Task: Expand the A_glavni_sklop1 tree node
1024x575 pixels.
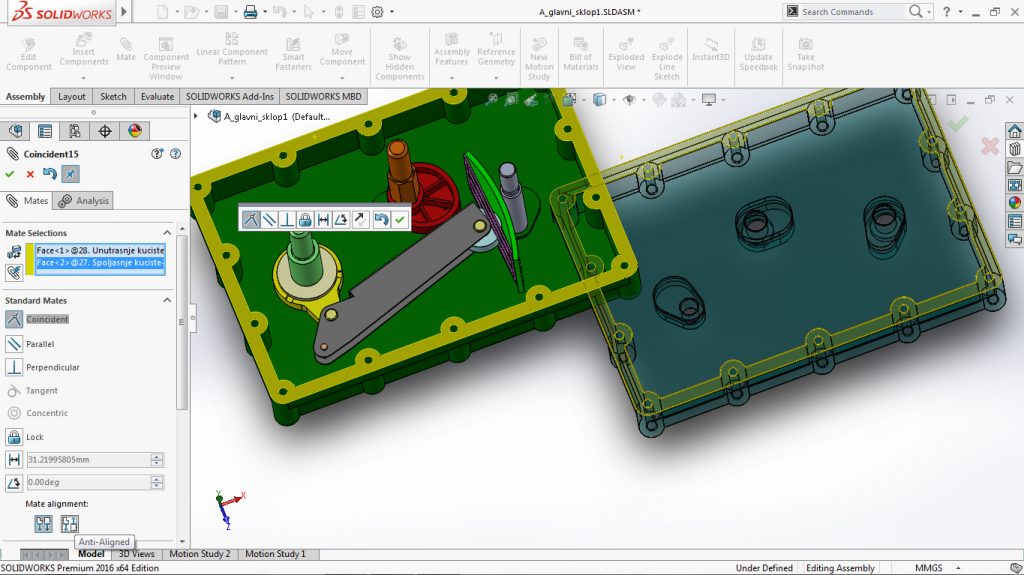Action: click(x=195, y=116)
